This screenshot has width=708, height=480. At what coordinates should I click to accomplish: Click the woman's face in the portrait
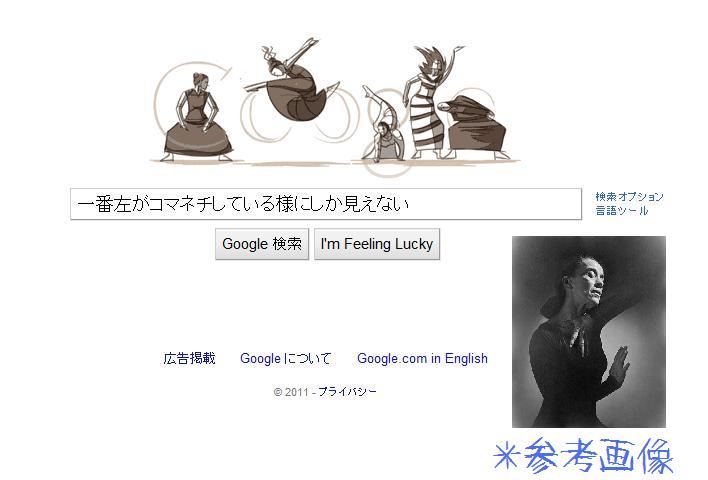[588, 282]
